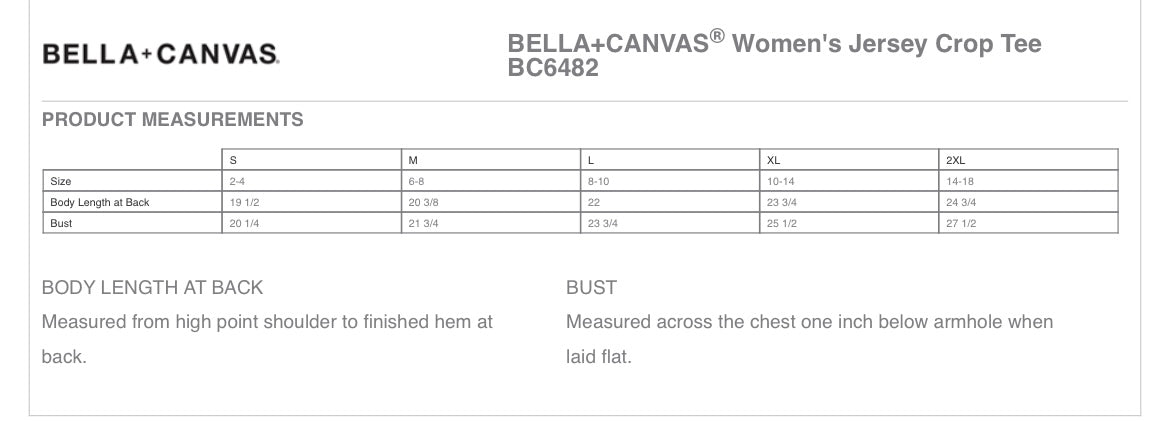The width and height of the screenshot is (1170, 421).
Task: Select the Bust row label
Action: tap(132, 223)
